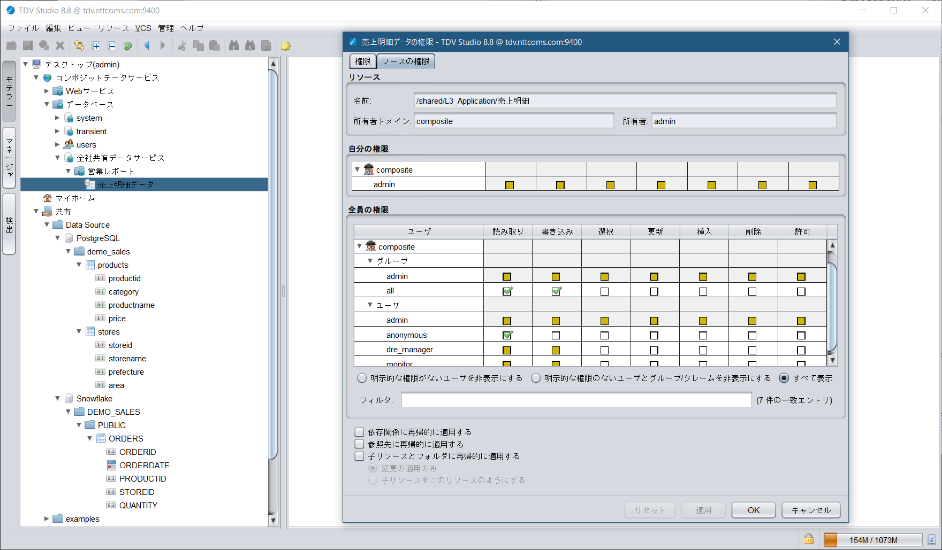Expand the Webサービス tree node
The height and width of the screenshot is (550, 942).
(x=47, y=91)
